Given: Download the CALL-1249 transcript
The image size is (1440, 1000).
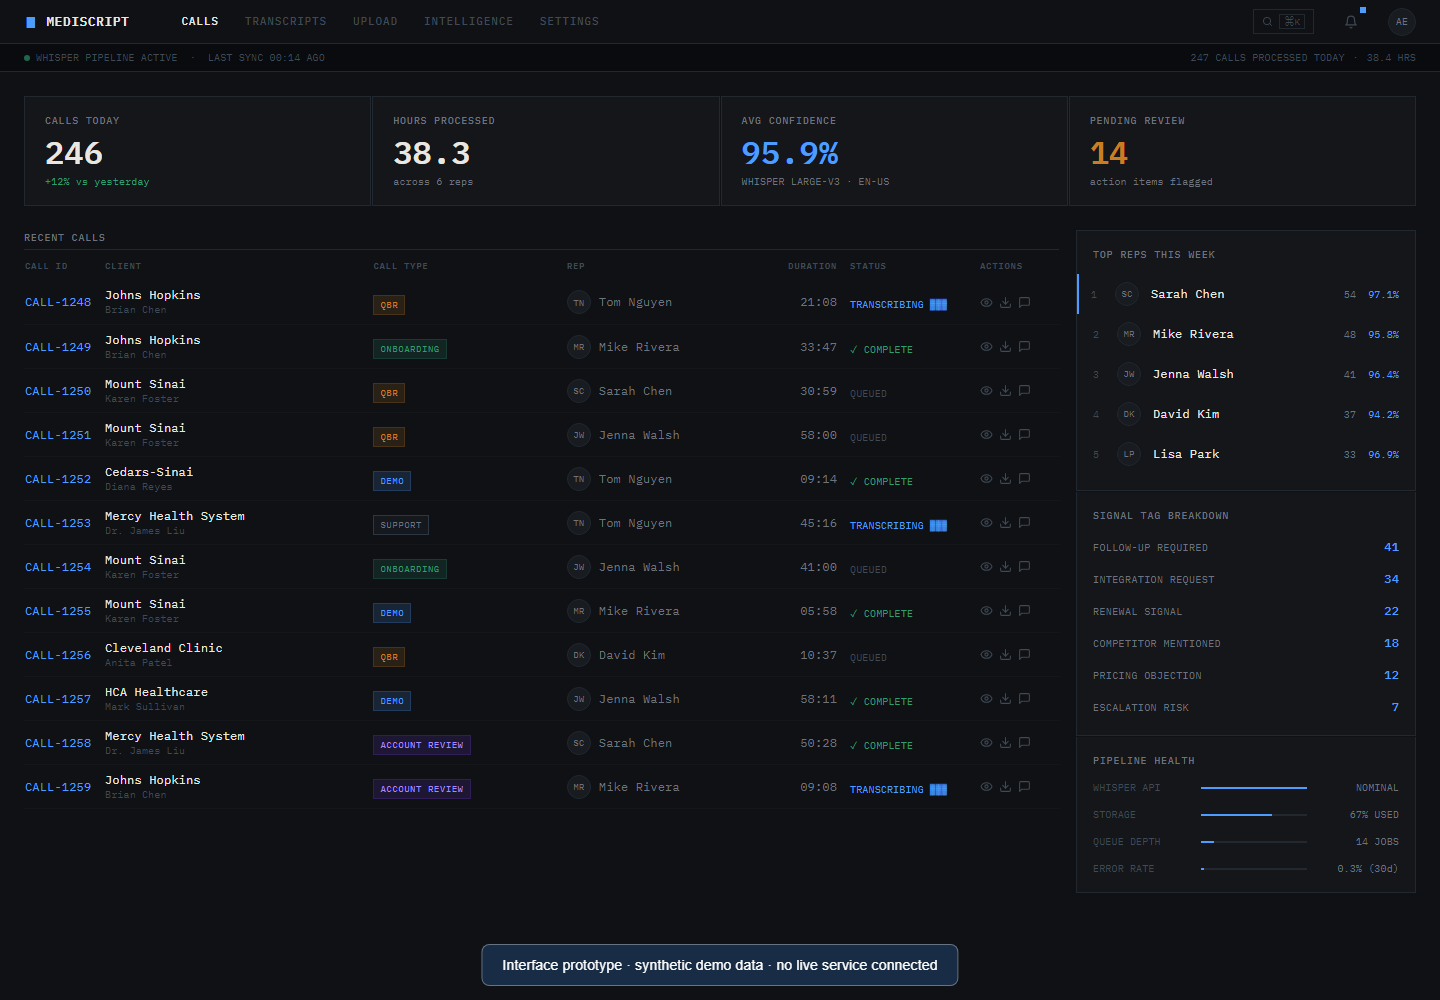Looking at the screenshot, I should 1005,347.
